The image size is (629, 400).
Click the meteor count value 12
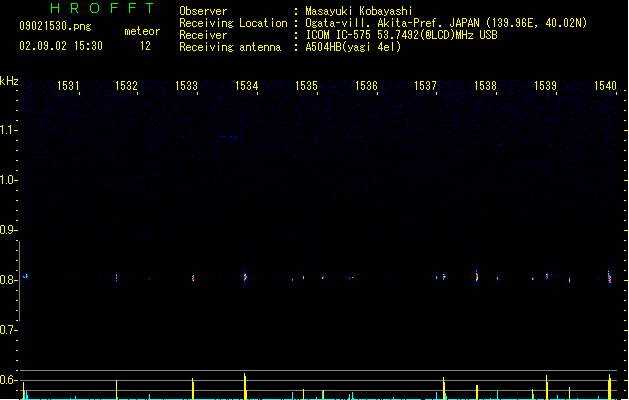pos(145,46)
